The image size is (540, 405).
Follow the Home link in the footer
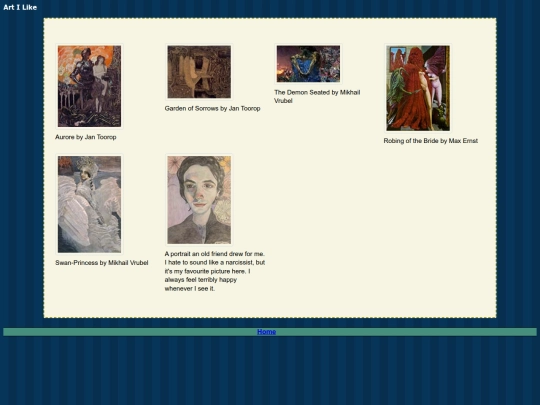(267, 332)
